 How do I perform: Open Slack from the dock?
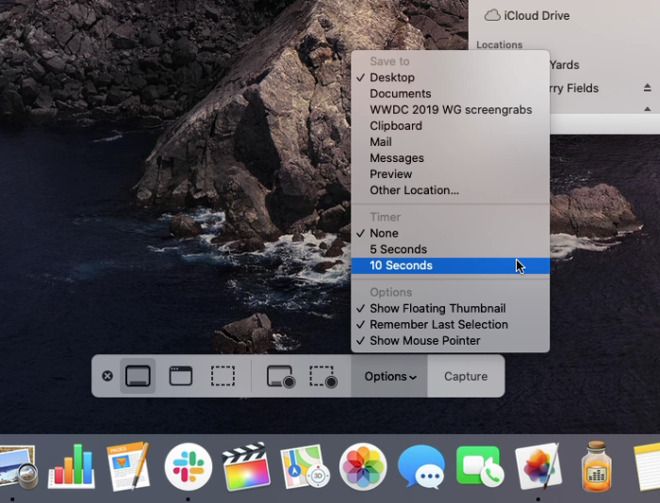tap(188, 466)
